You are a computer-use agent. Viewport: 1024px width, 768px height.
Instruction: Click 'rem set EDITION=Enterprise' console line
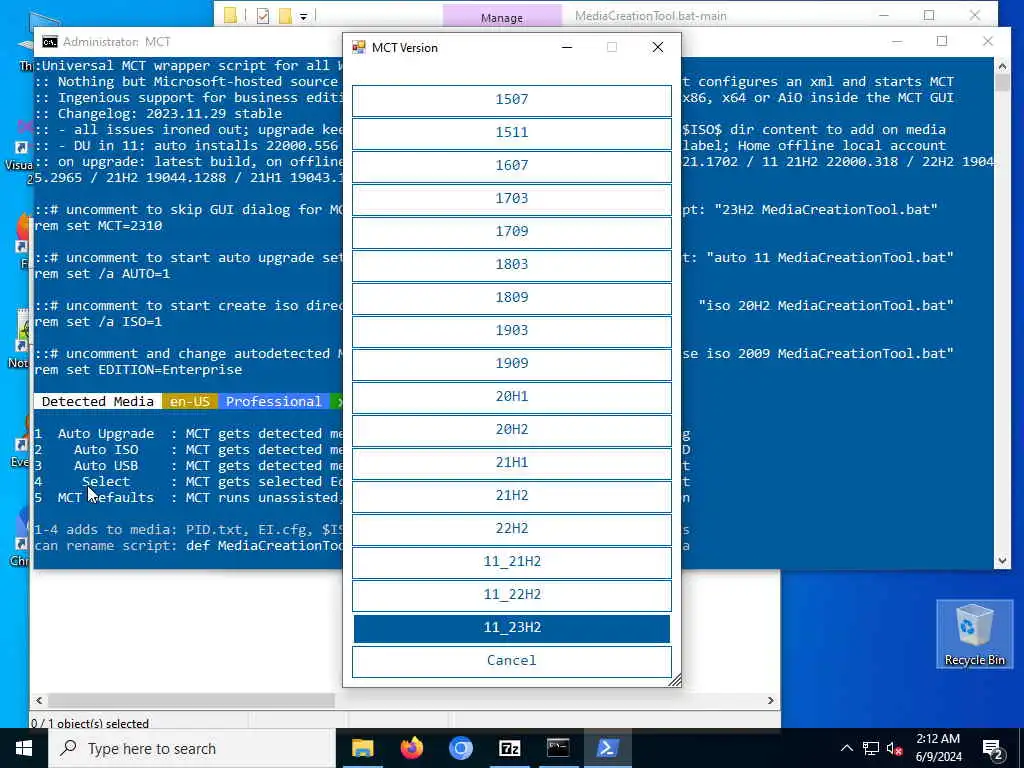pos(138,370)
